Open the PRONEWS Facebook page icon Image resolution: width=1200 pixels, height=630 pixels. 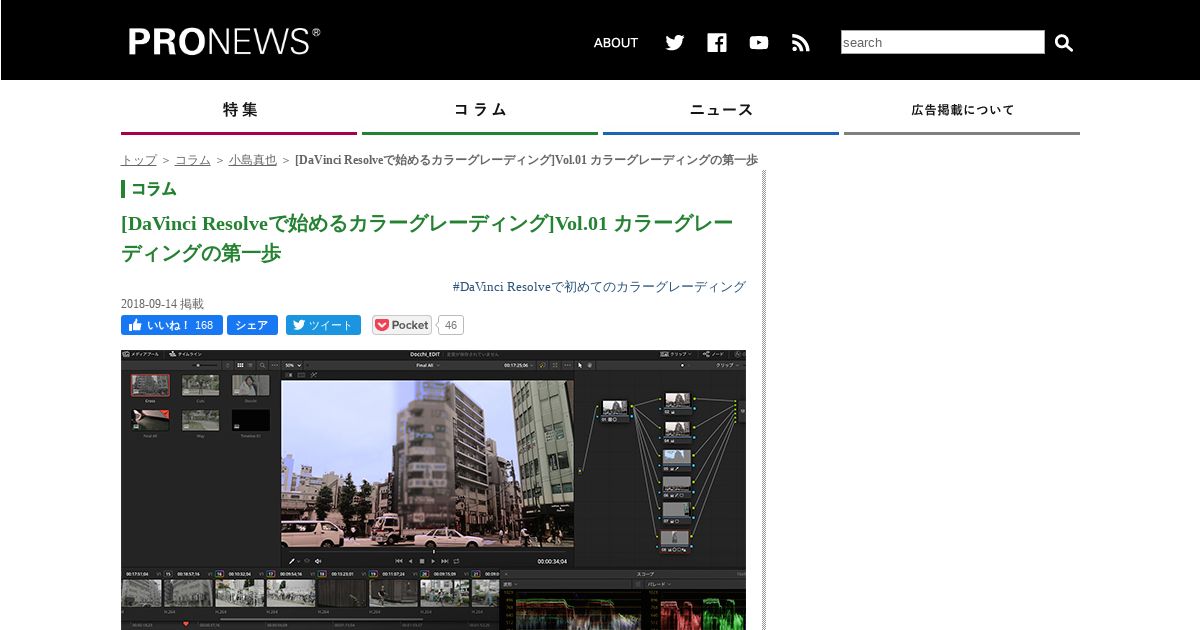[x=717, y=43]
